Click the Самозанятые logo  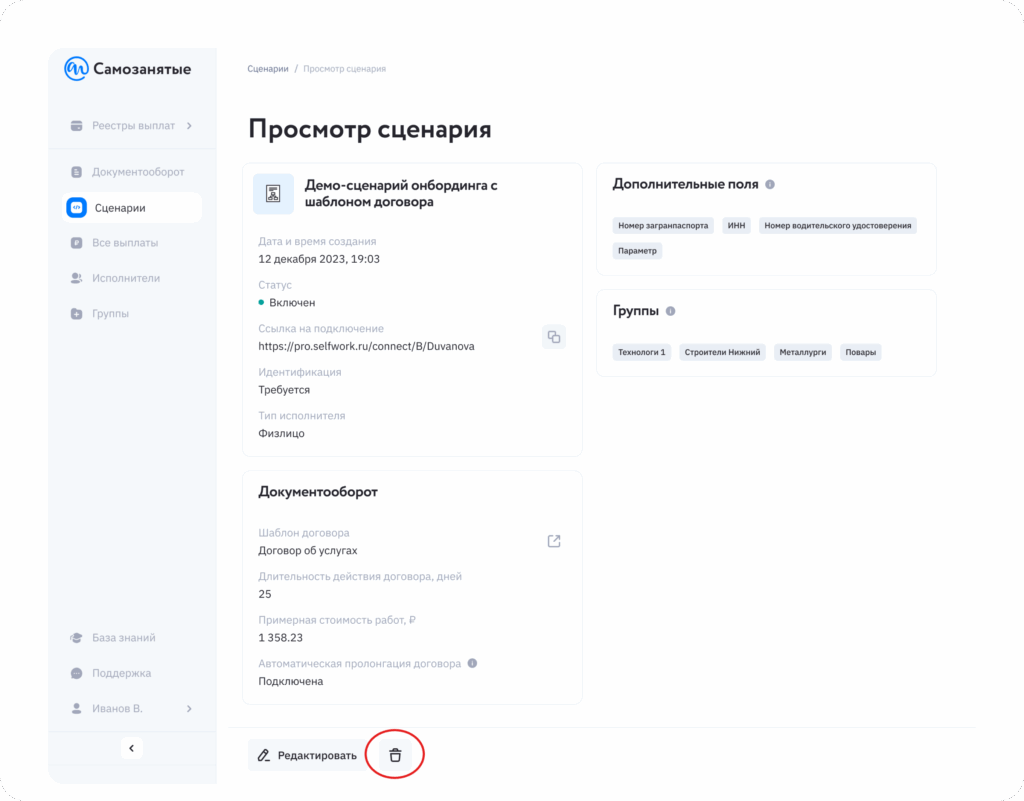click(x=127, y=69)
